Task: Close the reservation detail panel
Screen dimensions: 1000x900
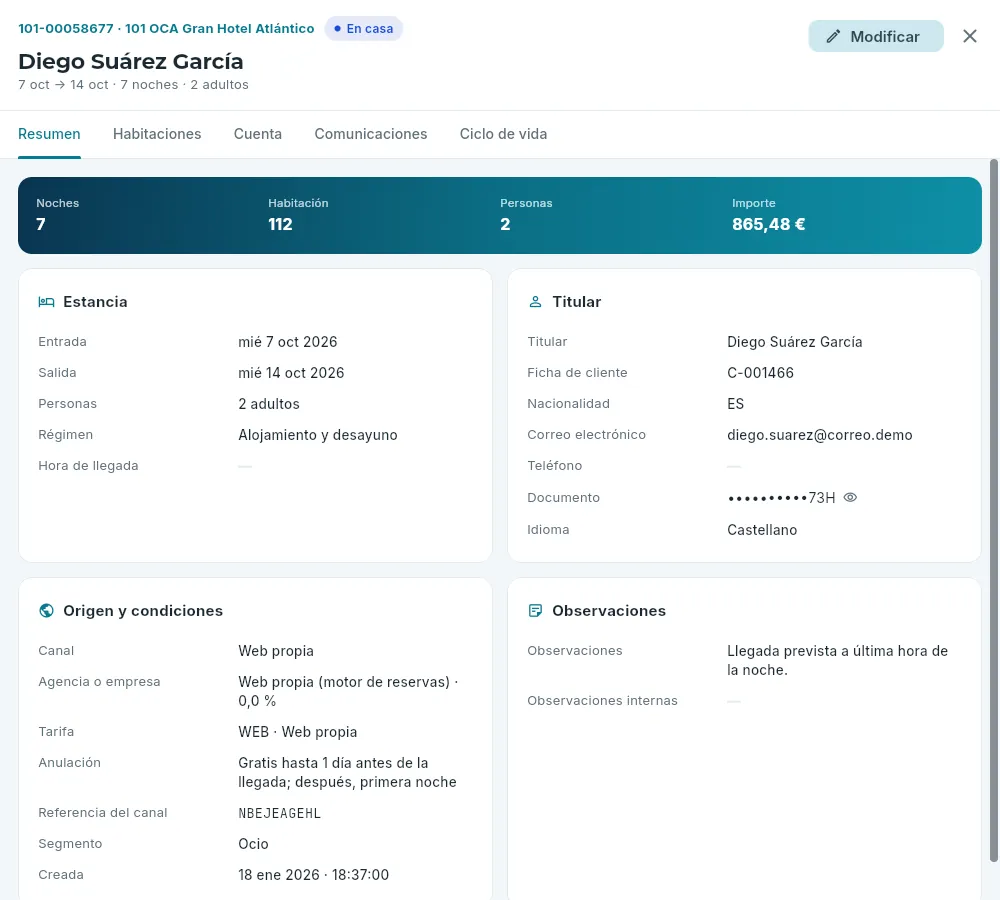Action: pos(969,36)
